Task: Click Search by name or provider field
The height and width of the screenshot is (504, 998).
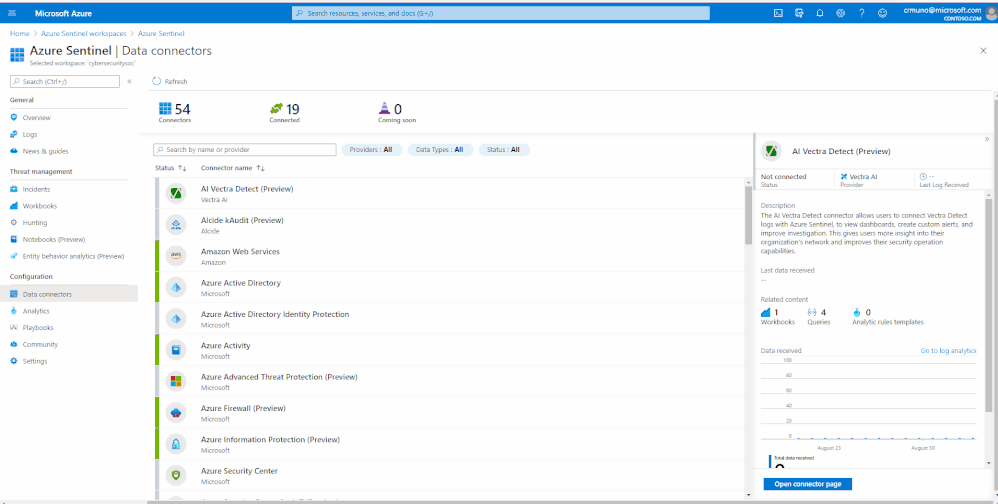Action: coord(244,150)
